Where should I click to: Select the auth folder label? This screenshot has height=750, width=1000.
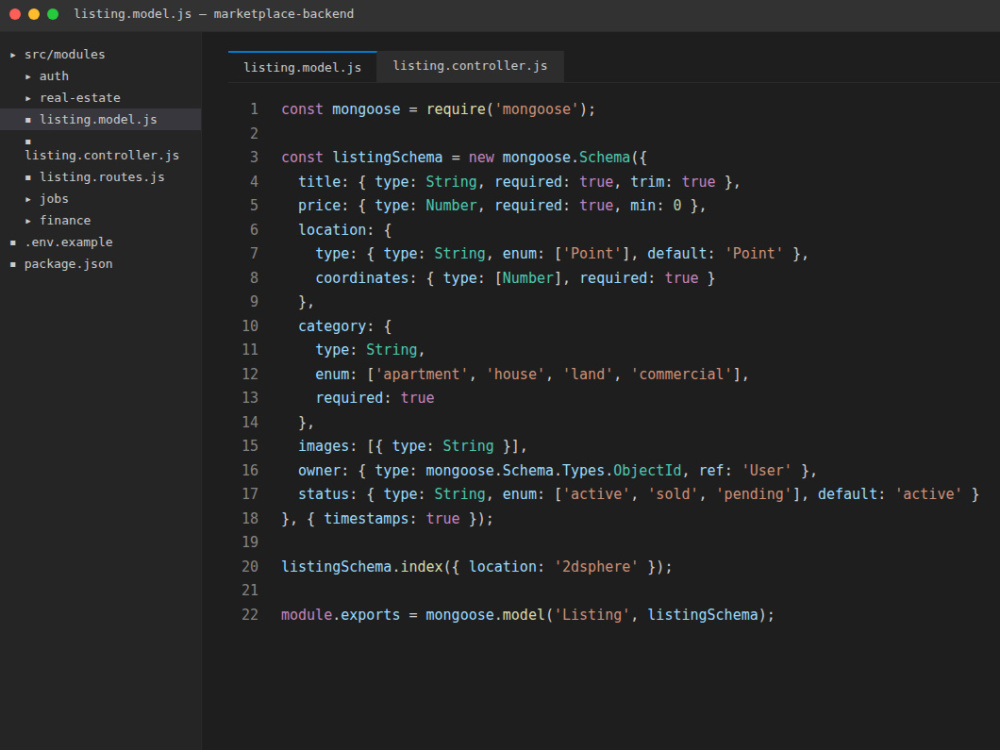click(x=54, y=76)
